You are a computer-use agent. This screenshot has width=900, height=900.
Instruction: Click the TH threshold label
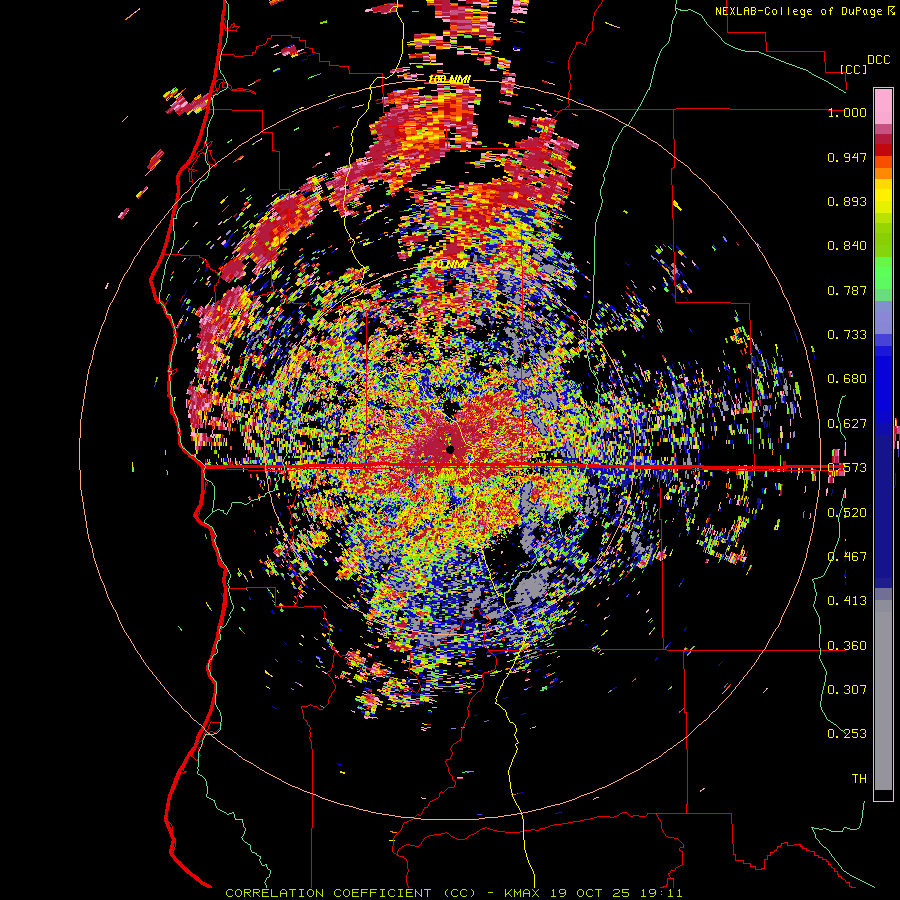tap(859, 779)
